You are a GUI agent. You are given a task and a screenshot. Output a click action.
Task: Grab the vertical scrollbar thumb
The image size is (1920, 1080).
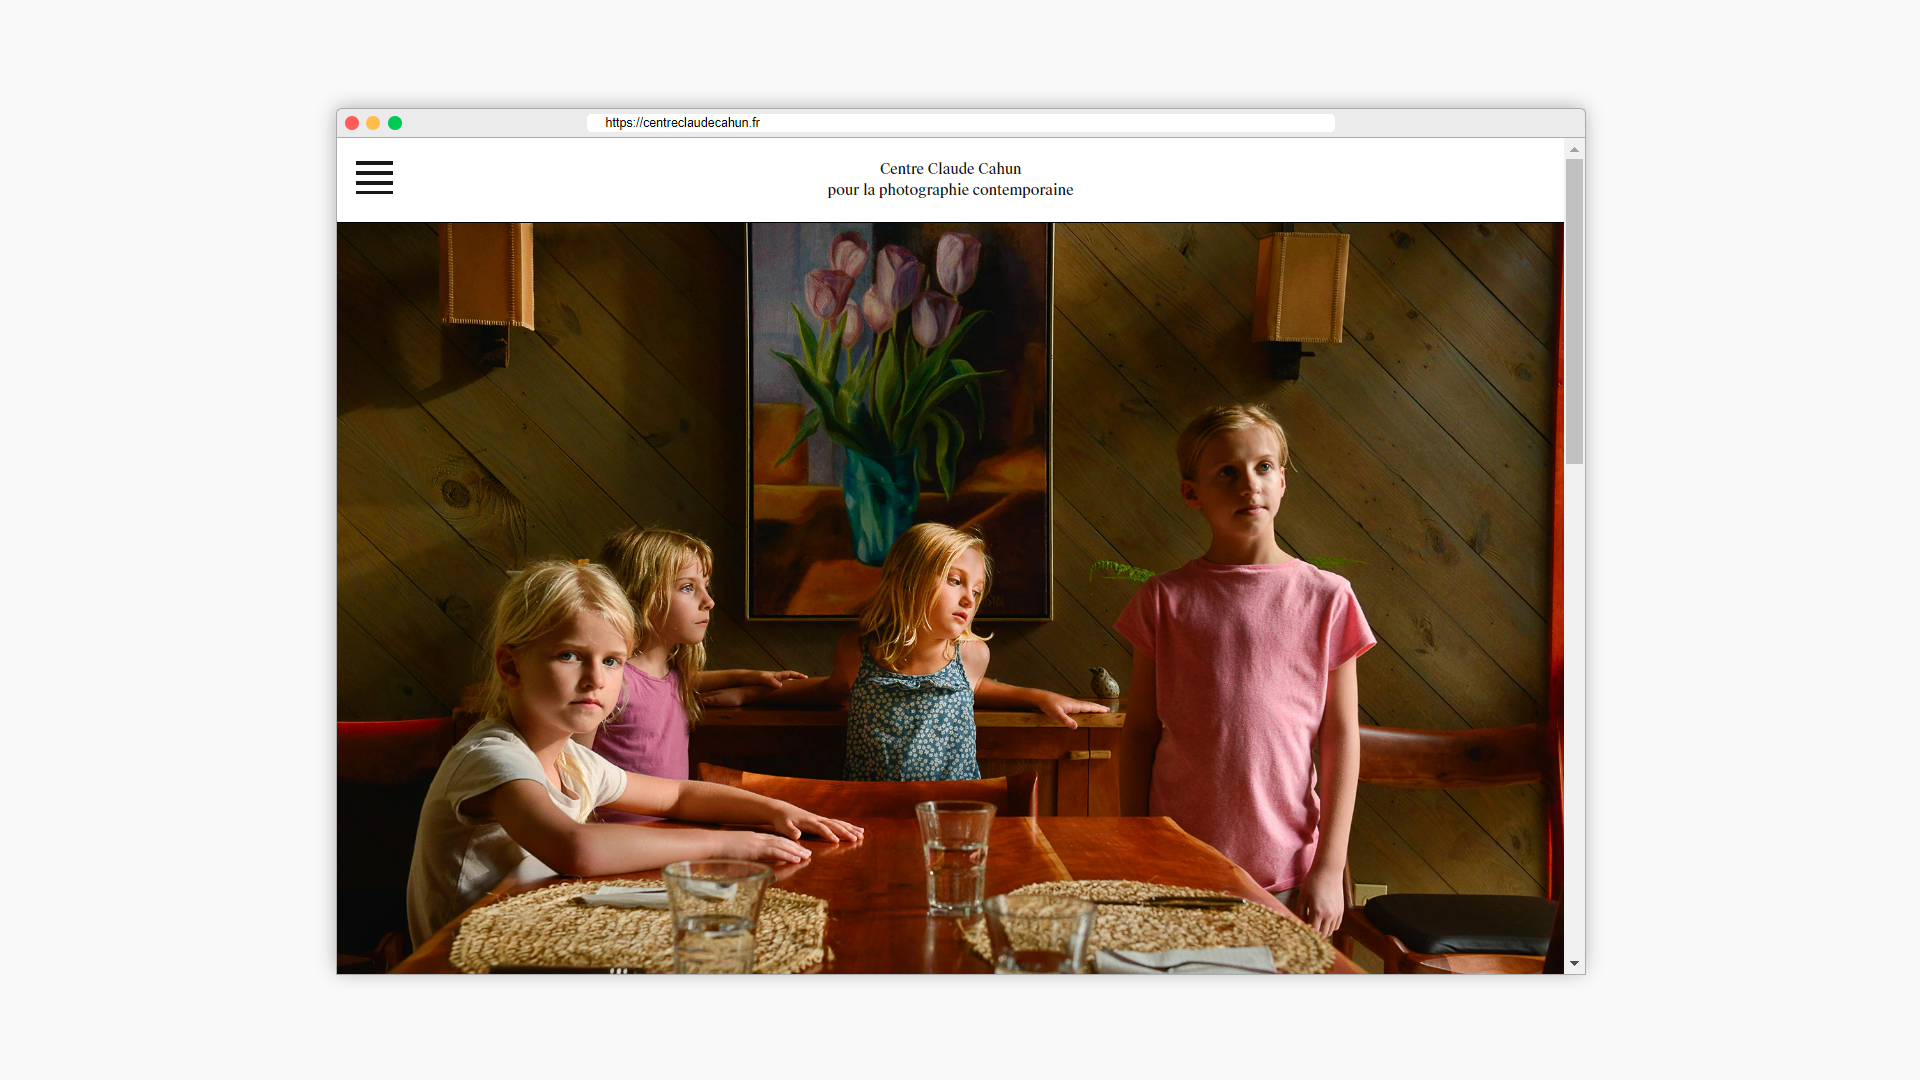point(1574,310)
